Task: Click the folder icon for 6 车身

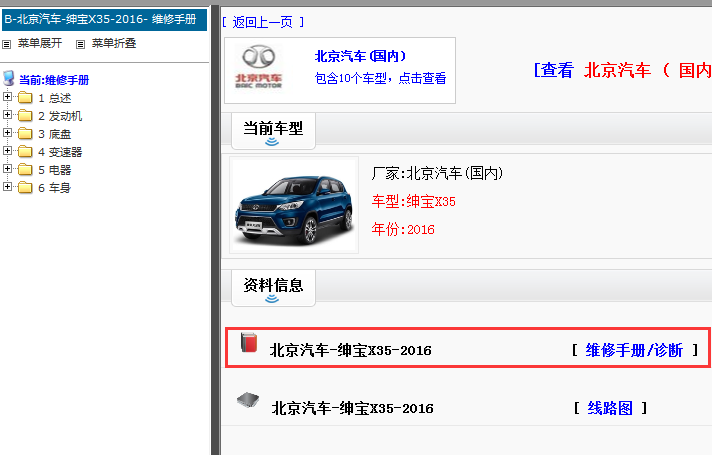Action: tap(25, 188)
